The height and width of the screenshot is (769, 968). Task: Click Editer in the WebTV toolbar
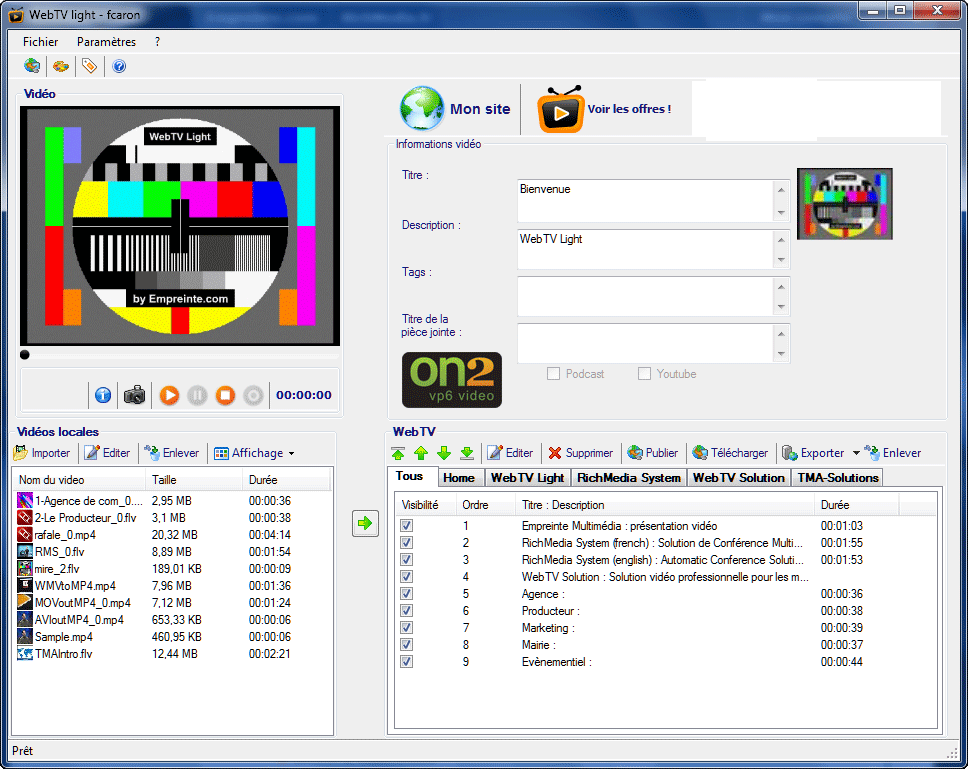click(511, 453)
